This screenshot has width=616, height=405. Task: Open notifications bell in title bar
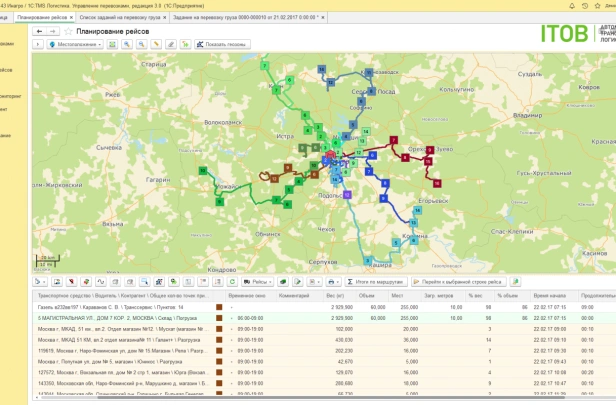pos(572,6)
